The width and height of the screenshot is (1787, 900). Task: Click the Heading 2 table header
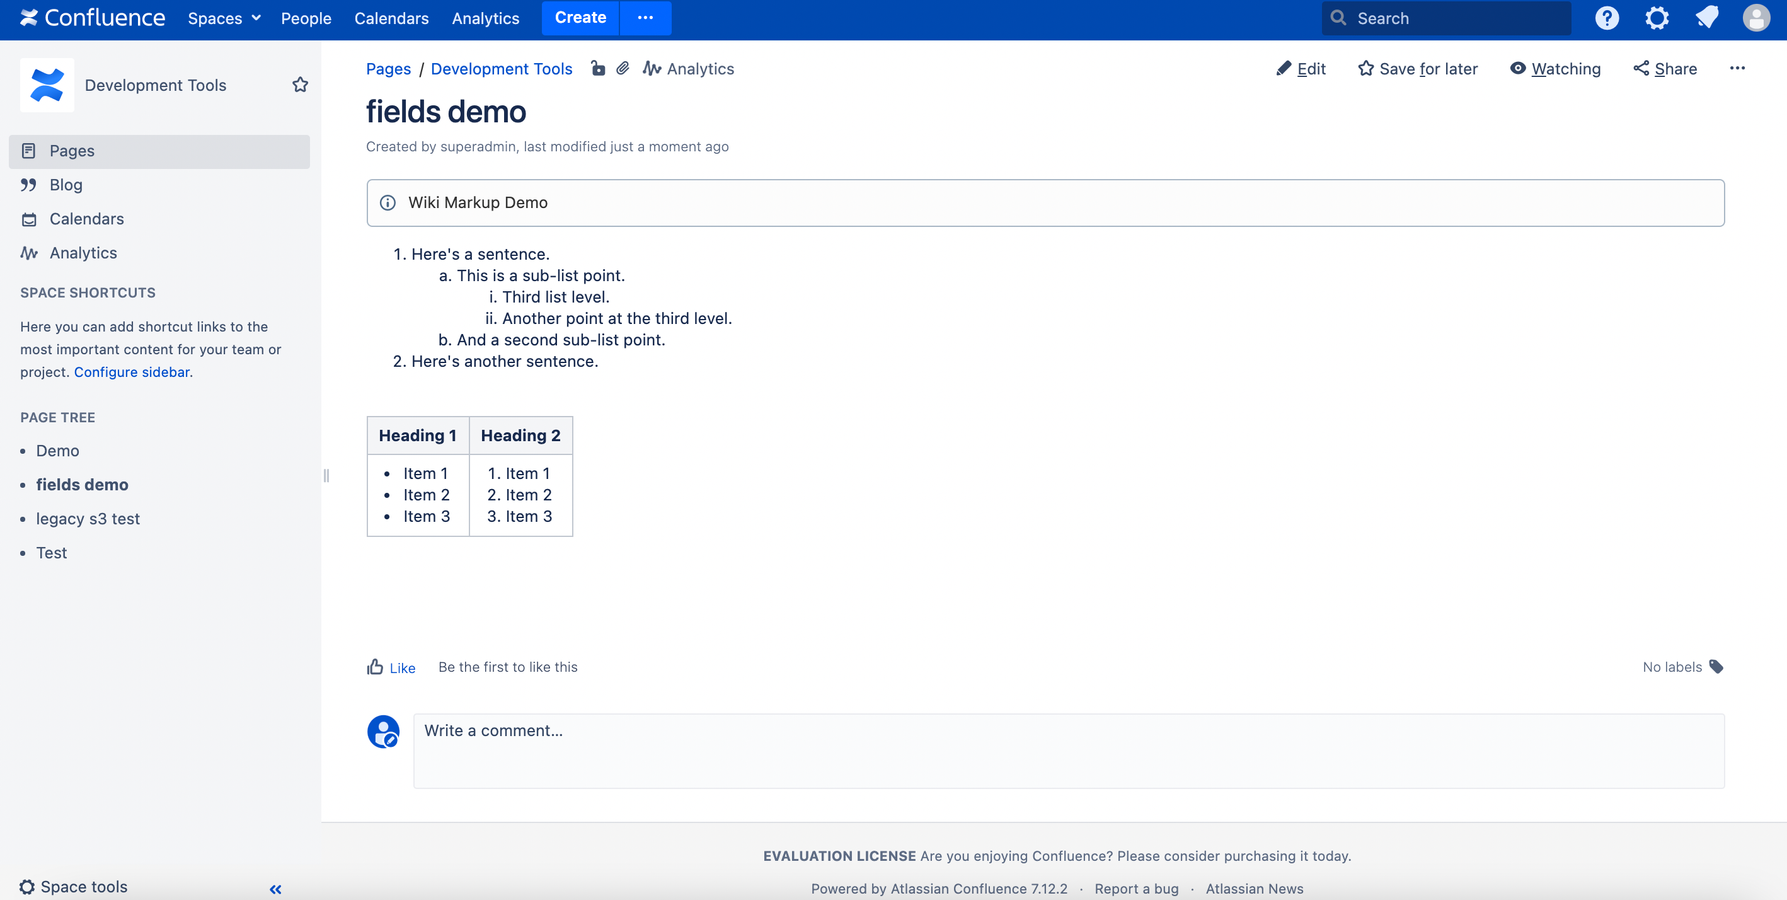[521, 436]
